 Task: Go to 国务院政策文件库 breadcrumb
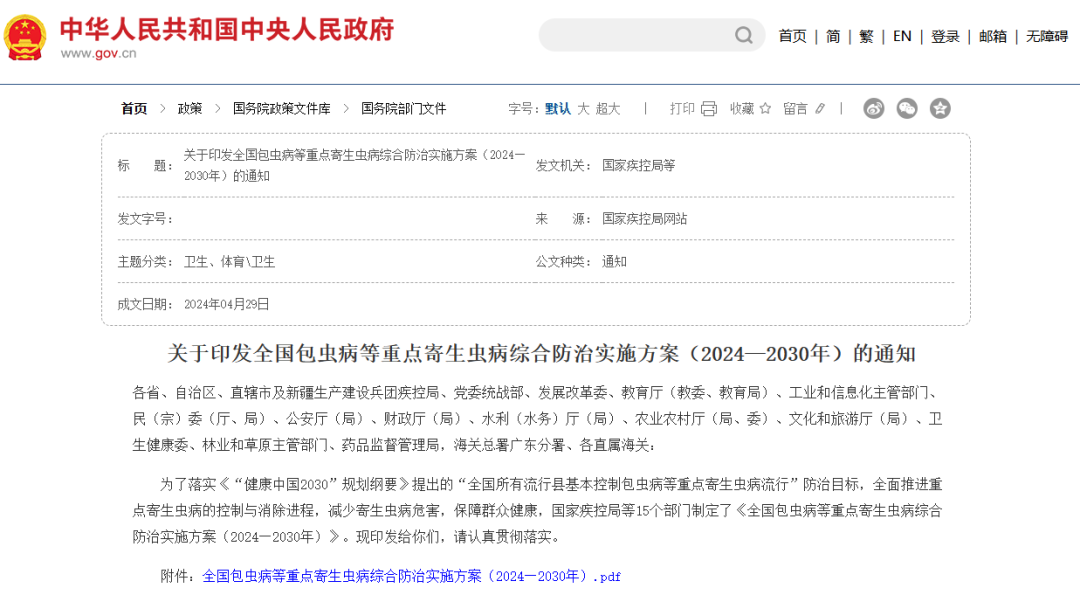point(281,109)
